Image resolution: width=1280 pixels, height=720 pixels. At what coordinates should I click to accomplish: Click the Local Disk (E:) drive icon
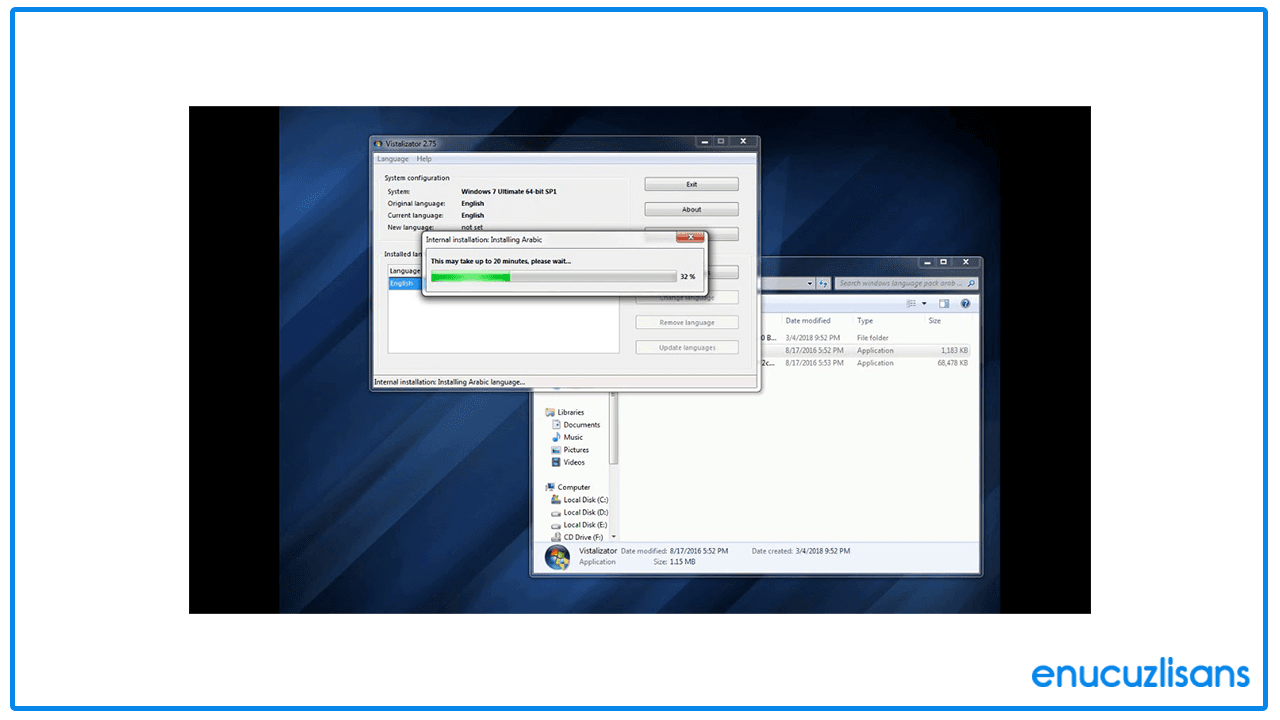coord(556,524)
